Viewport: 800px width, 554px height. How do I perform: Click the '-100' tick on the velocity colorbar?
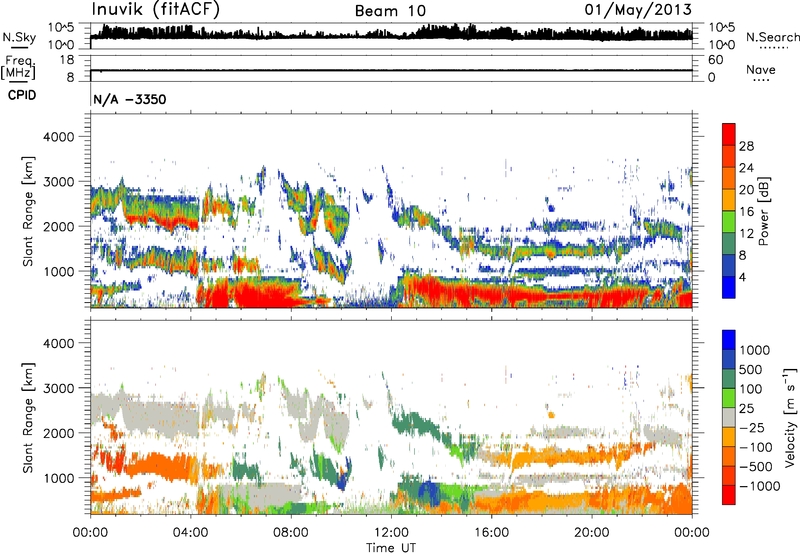pos(756,447)
